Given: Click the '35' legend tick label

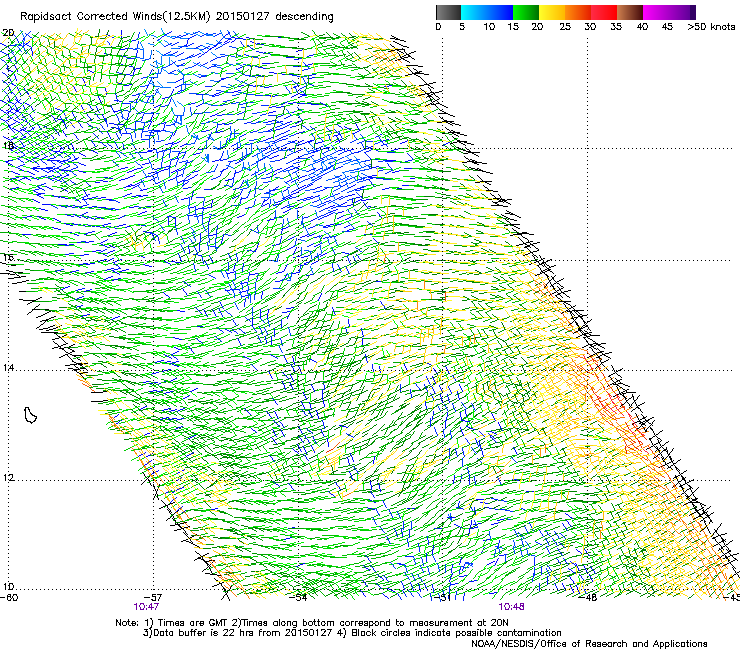Looking at the screenshot, I should tap(616, 27).
